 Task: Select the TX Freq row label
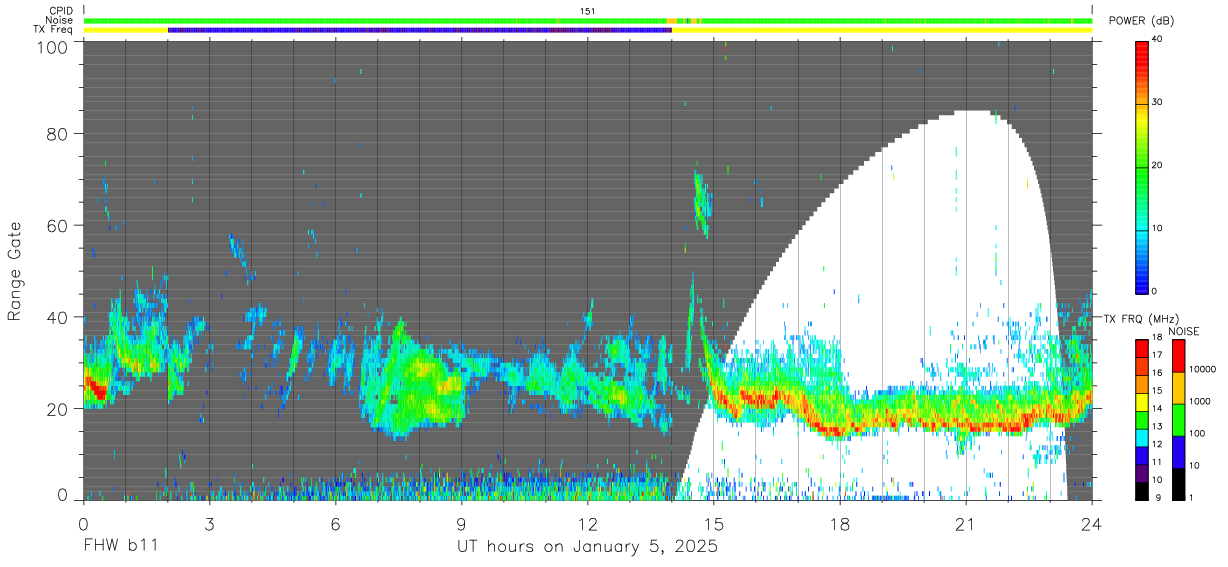[x=55, y=29]
